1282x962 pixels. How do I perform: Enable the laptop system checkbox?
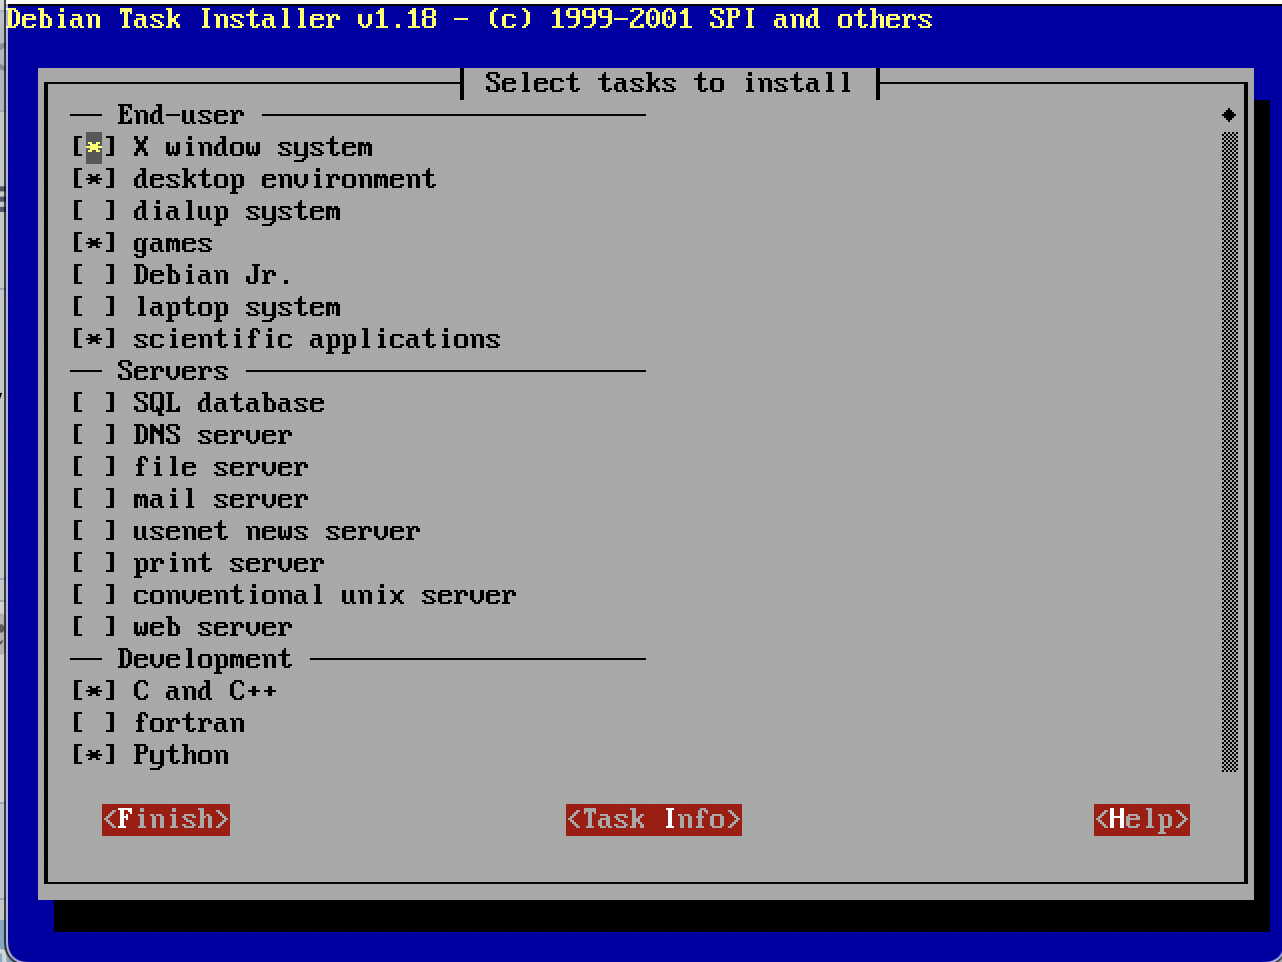(x=94, y=308)
